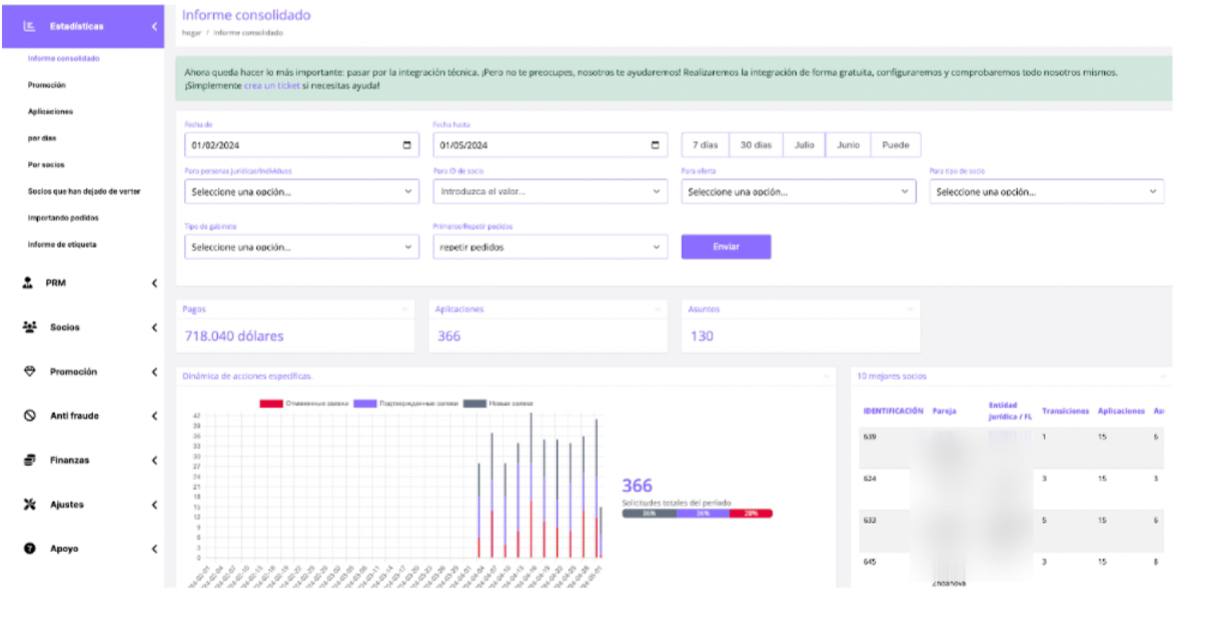Click partner ID 645 in table

869,563
